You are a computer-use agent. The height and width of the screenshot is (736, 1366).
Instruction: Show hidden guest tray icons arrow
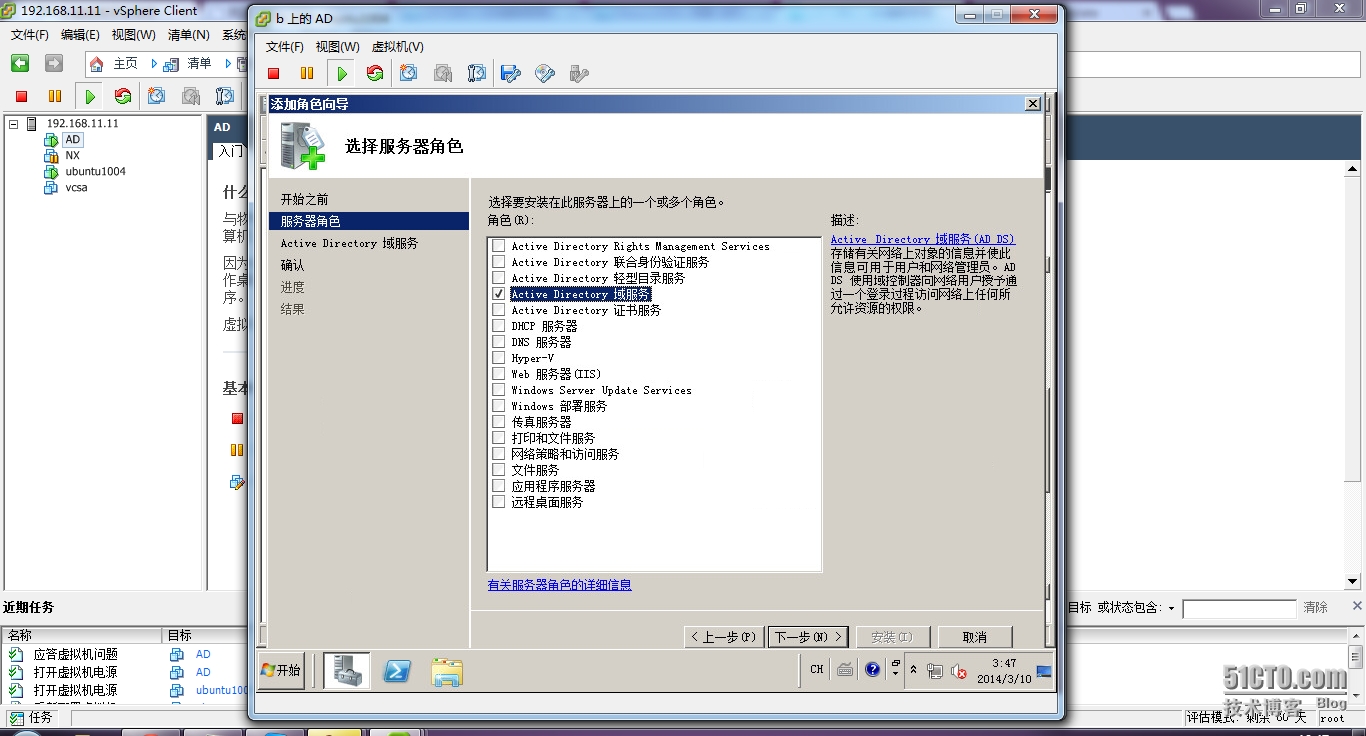(913, 670)
